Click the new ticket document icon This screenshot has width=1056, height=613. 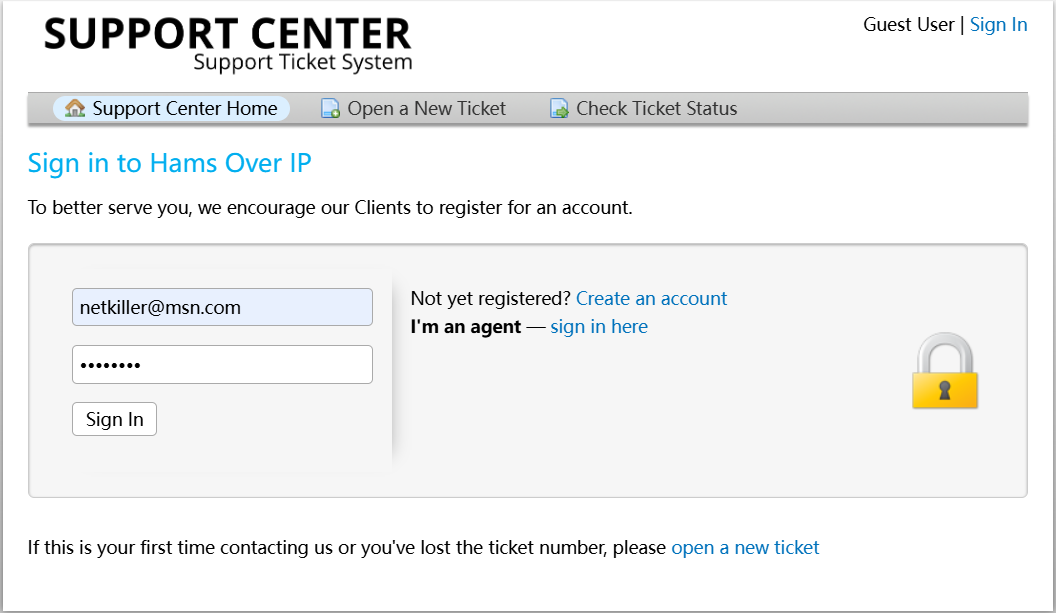pos(330,108)
